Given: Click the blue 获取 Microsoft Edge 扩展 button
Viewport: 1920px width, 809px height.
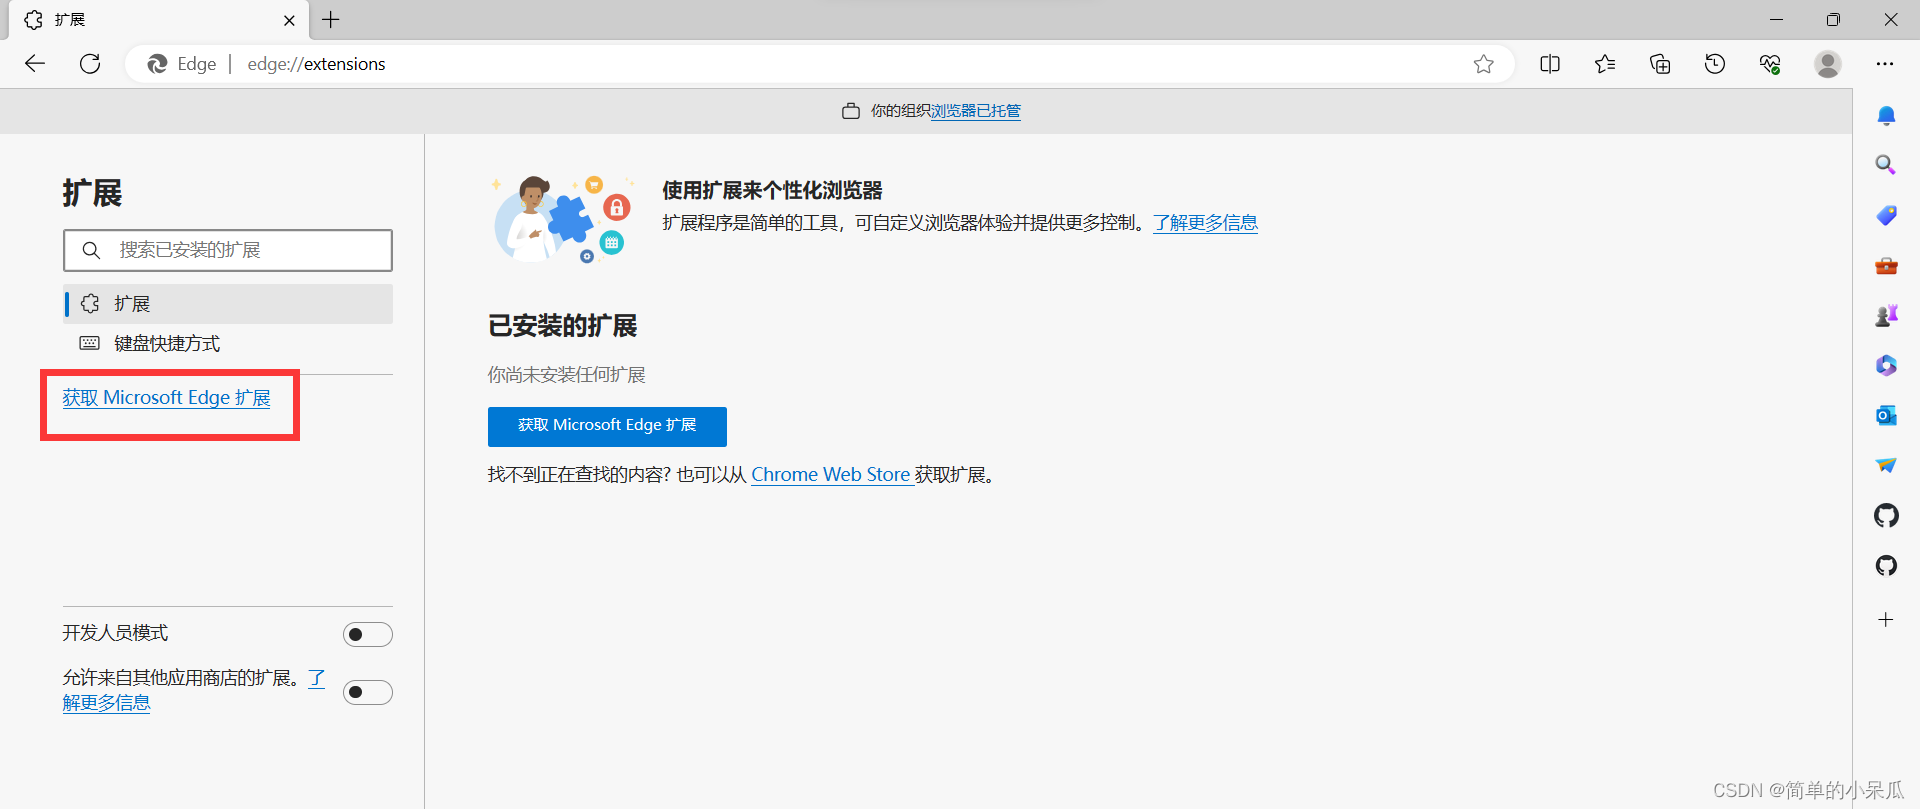Looking at the screenshot, I should (x=607, y=426).
